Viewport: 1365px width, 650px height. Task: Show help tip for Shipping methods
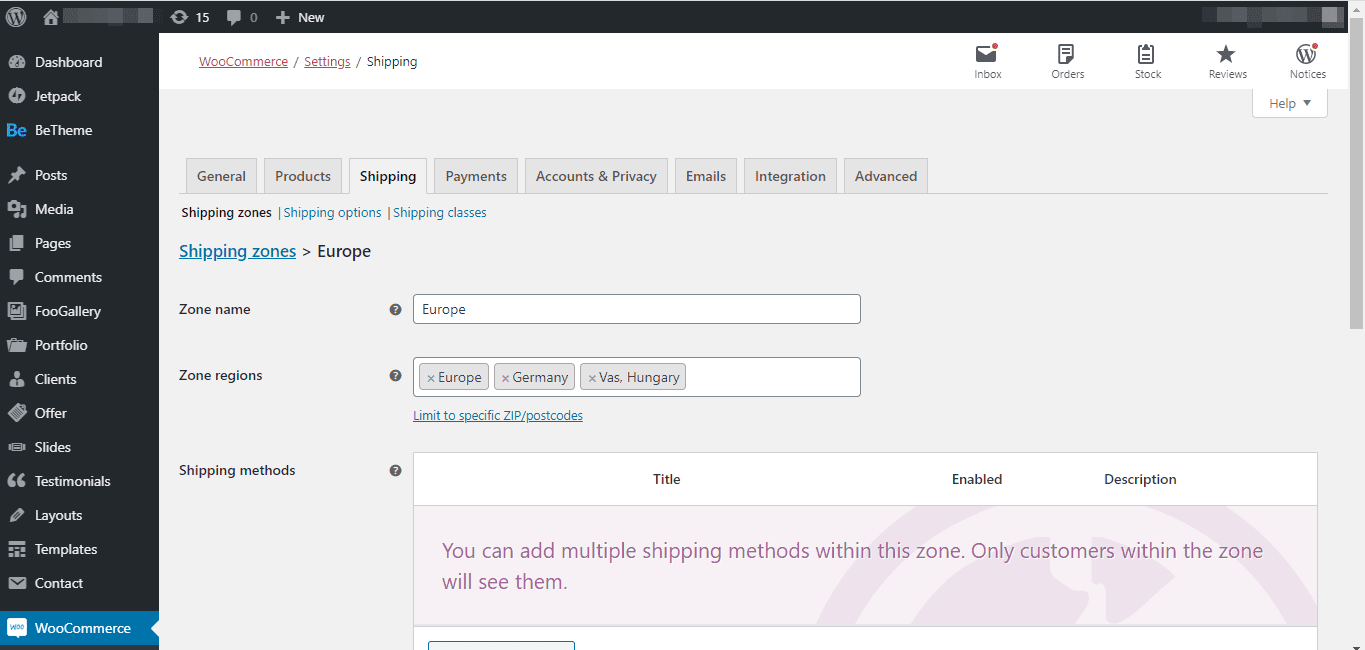pos(395,471)
